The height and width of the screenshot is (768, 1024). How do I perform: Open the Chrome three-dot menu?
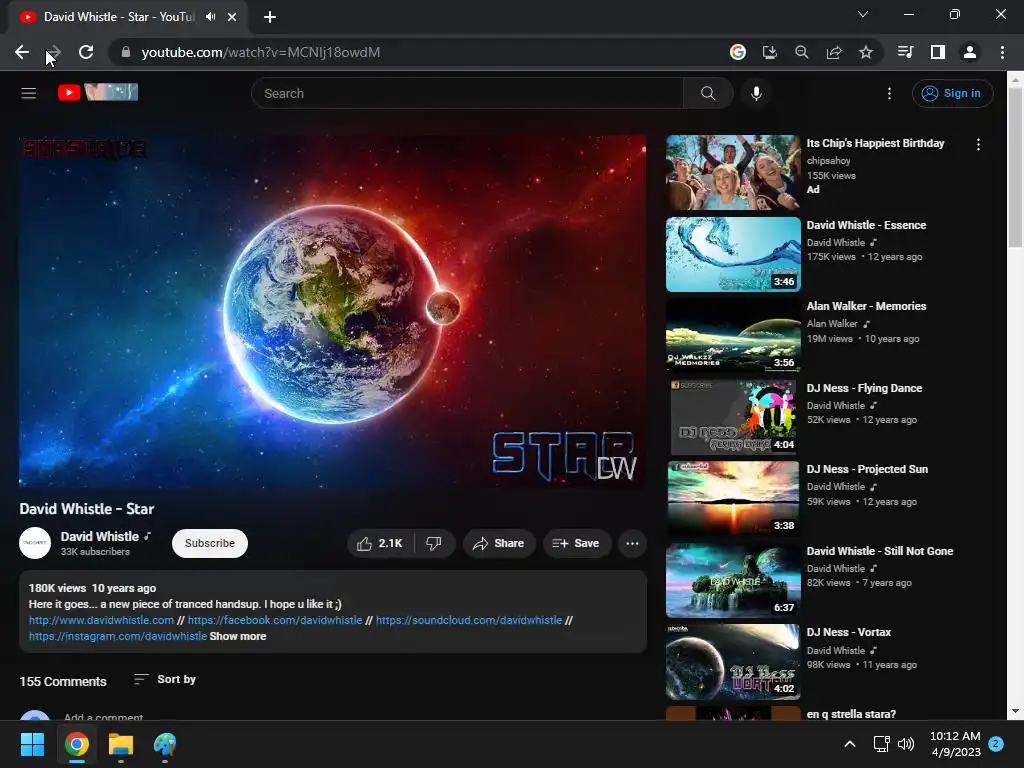point(1002,52)
